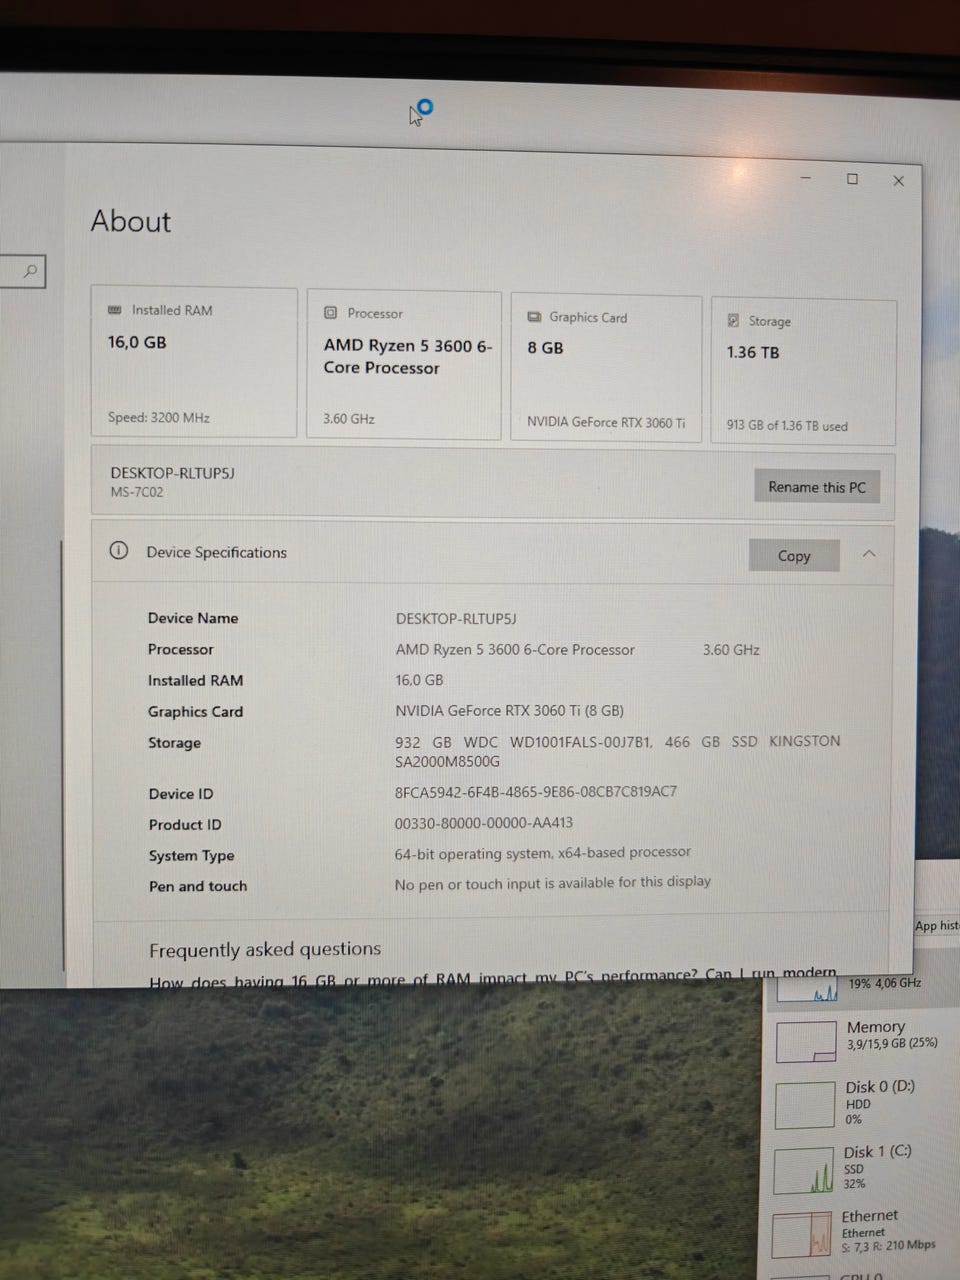The height and width of the screenshot is (1280, 960).
Task: Click the Installed RAM chip icon
Action: pos(114,310)
